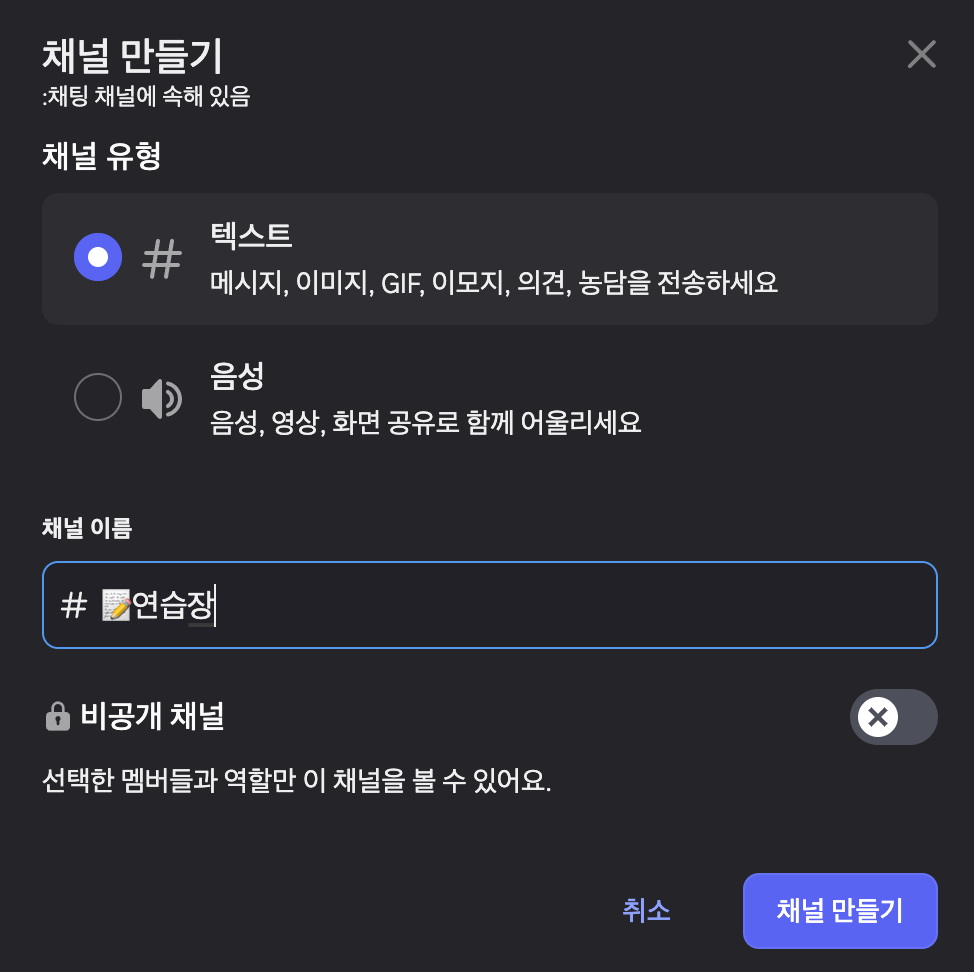Close the 채널 만들기 dialog with X
The image size is (974, 972).
(x=921, y=54)
